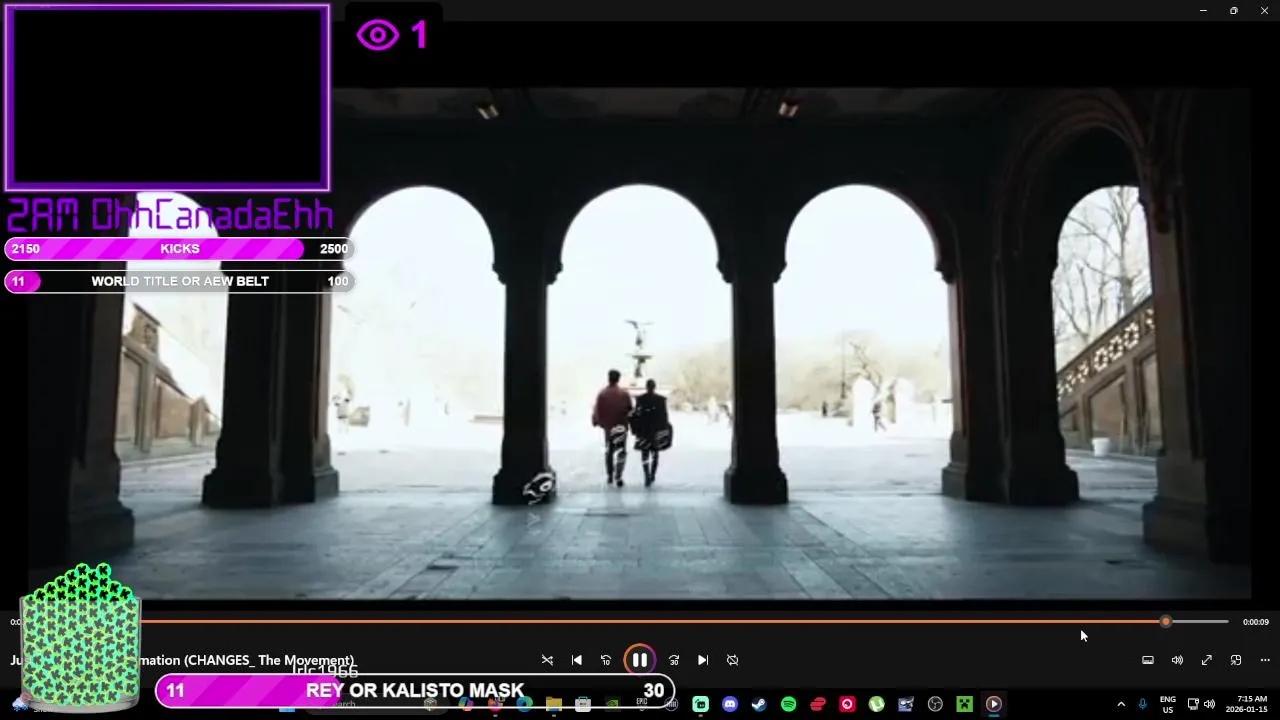Open the taskbar app left of OBS
Image resolution: width=1280 pixels, height=720 pixels.
[x=906, y=704]
